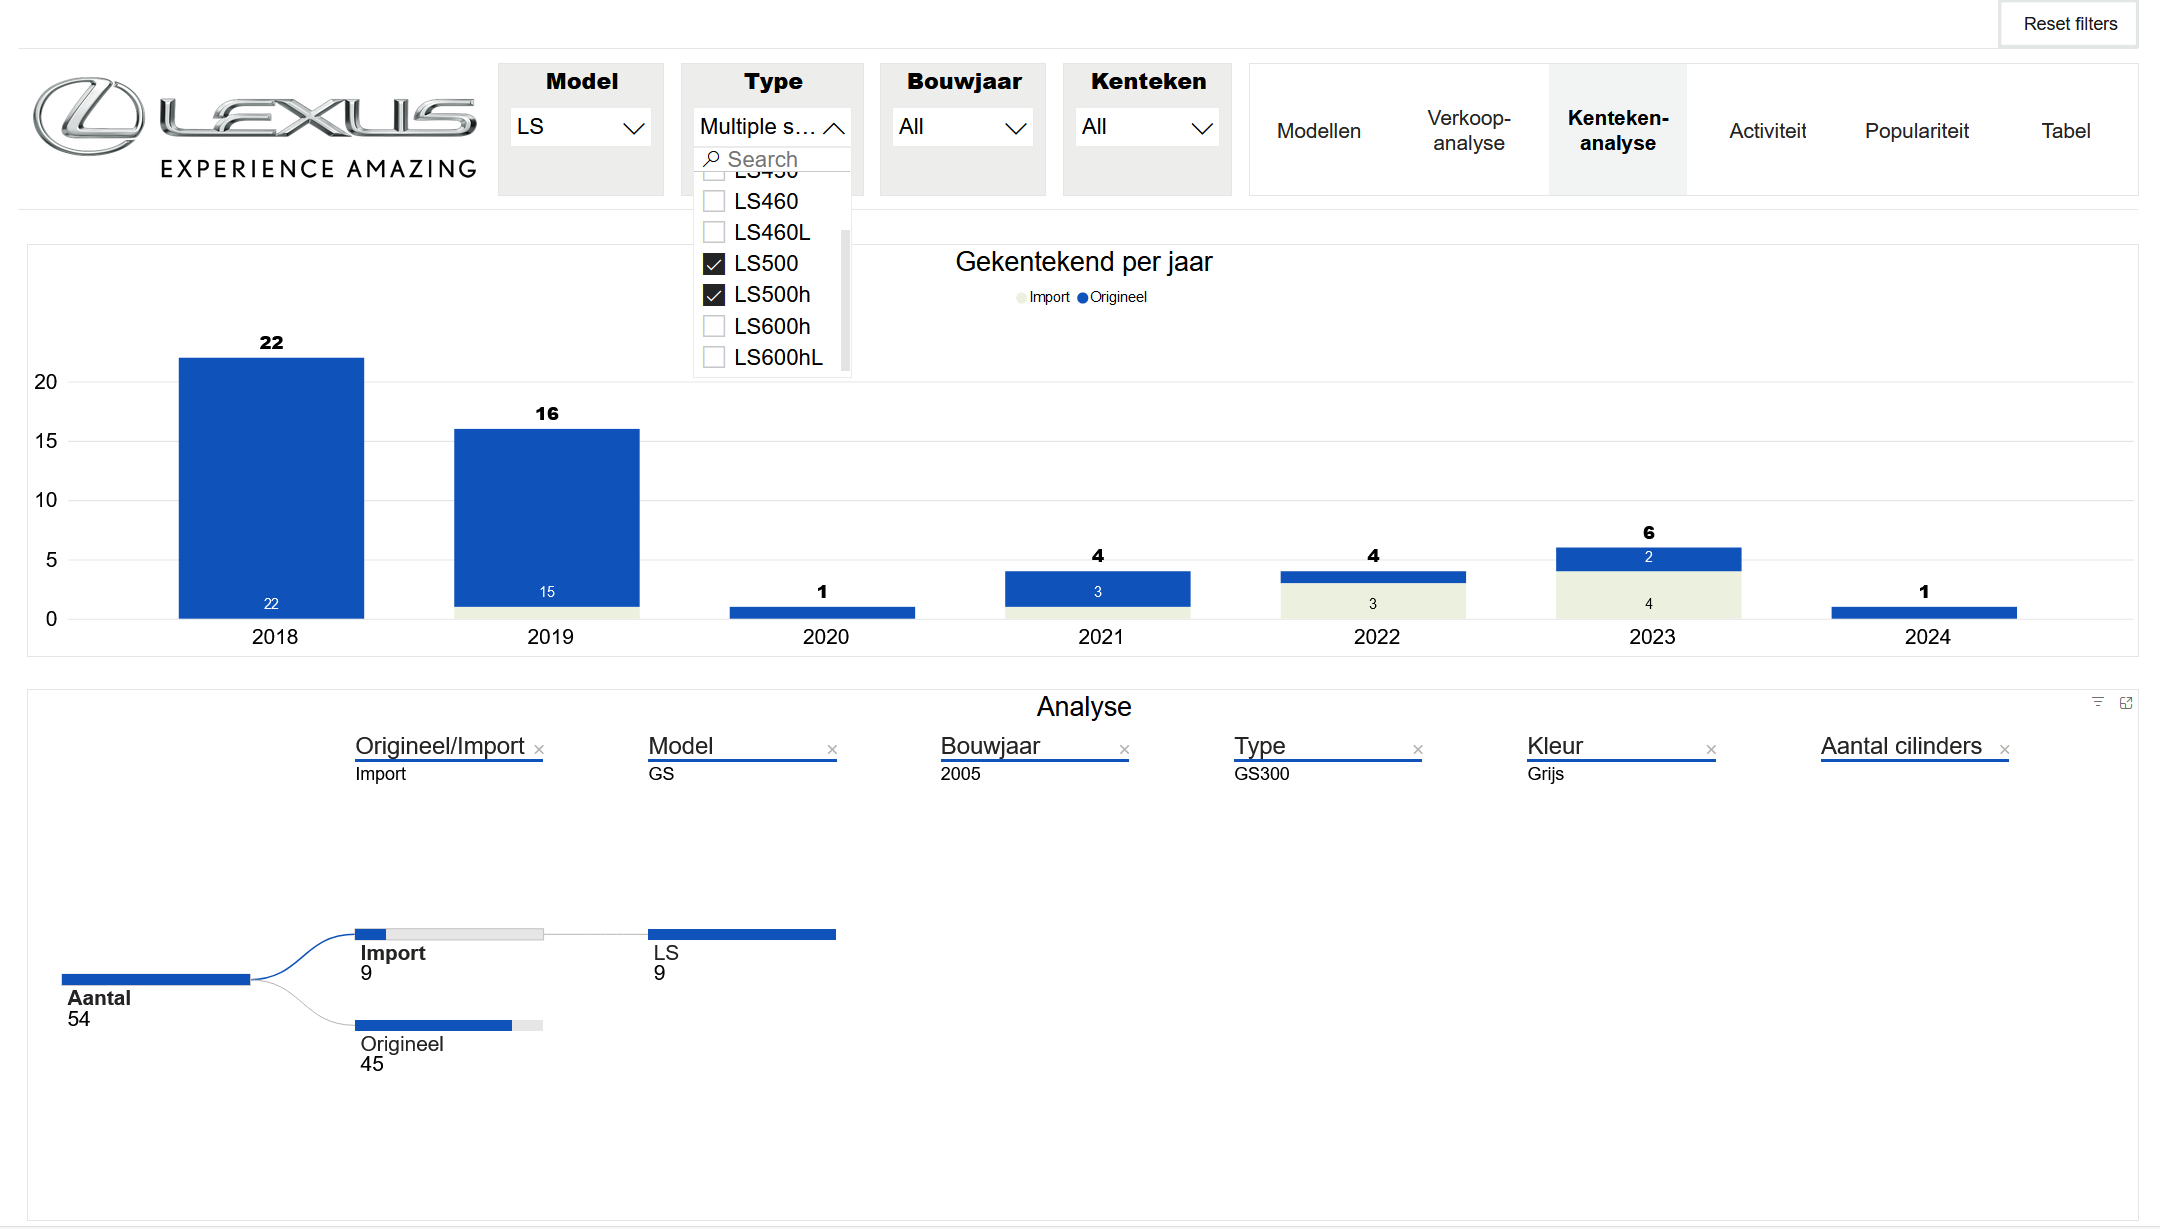
Task: Select the 2020 bar in the chart
Action: (x=822, y=613)
